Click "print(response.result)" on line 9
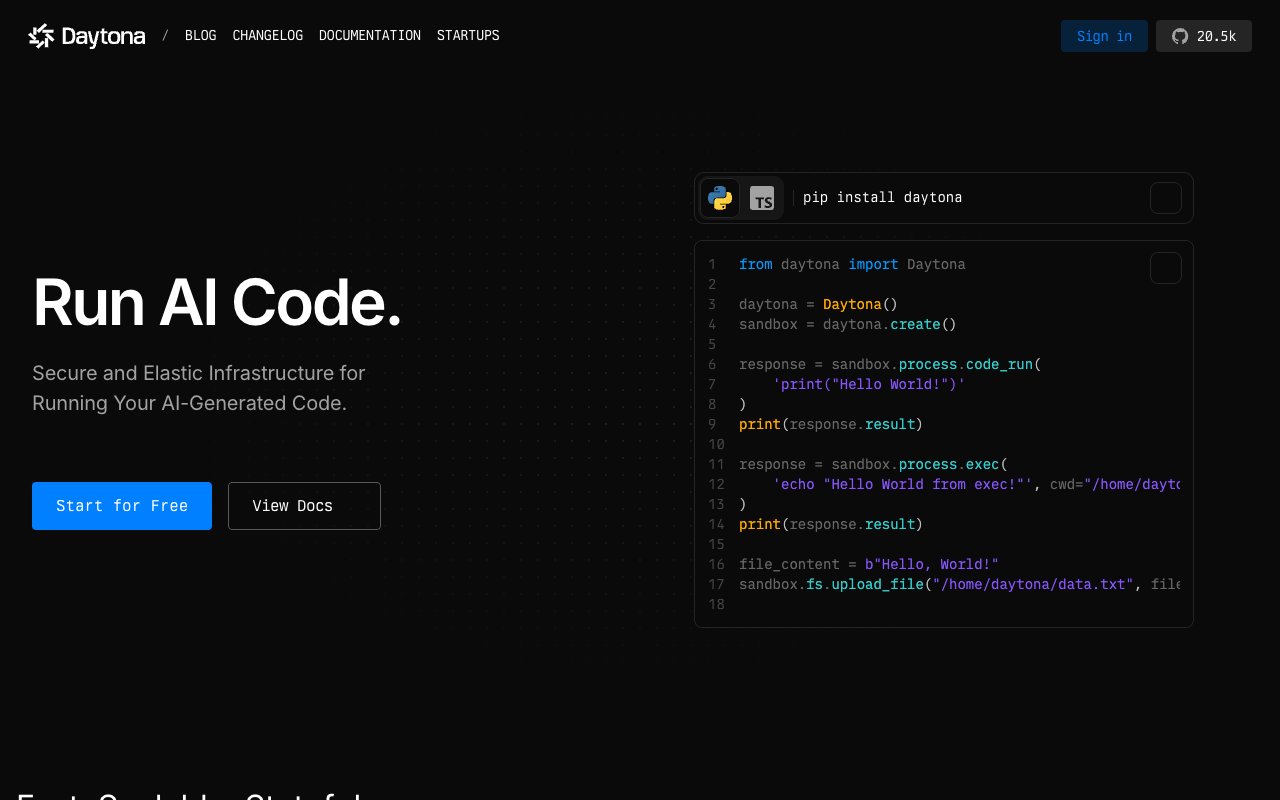The width and height of the screenshot is (1280, 800). coord(831,425)
